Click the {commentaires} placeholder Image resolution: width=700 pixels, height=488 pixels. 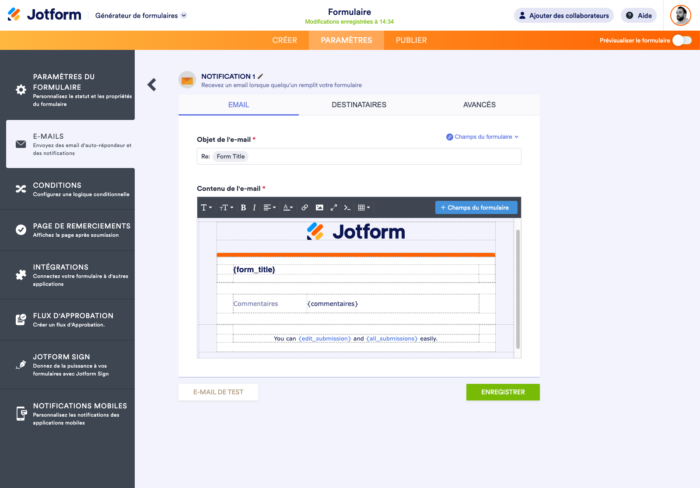(333, 304)
